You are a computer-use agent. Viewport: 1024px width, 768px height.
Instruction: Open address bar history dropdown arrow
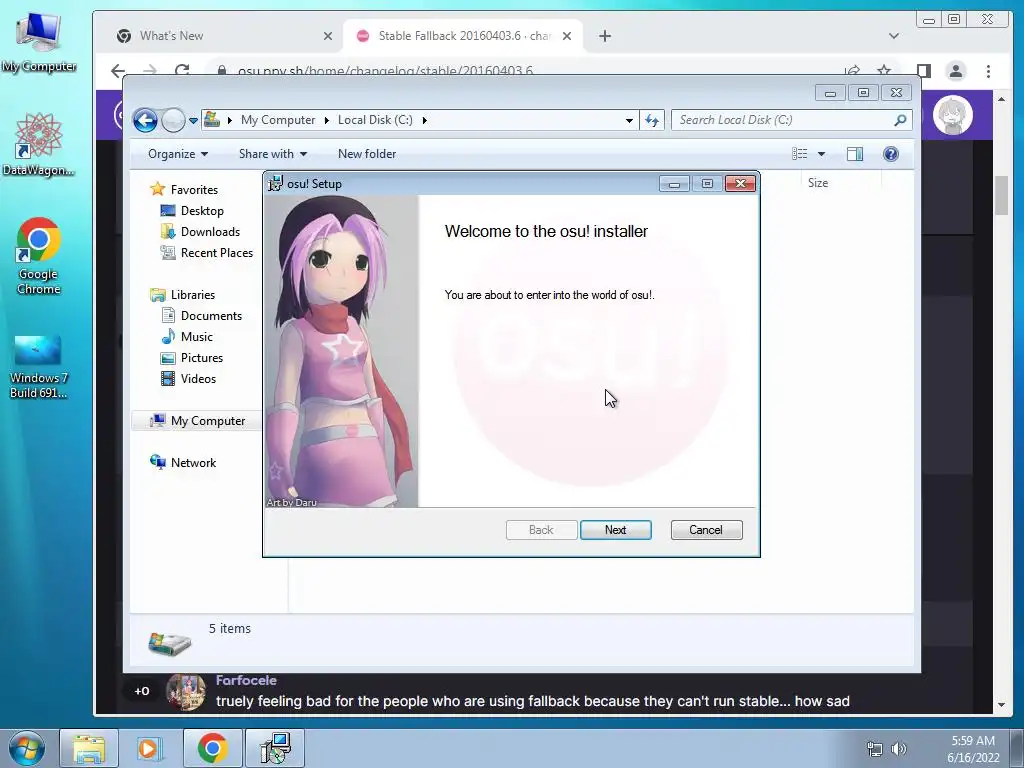tap(629, 120)
